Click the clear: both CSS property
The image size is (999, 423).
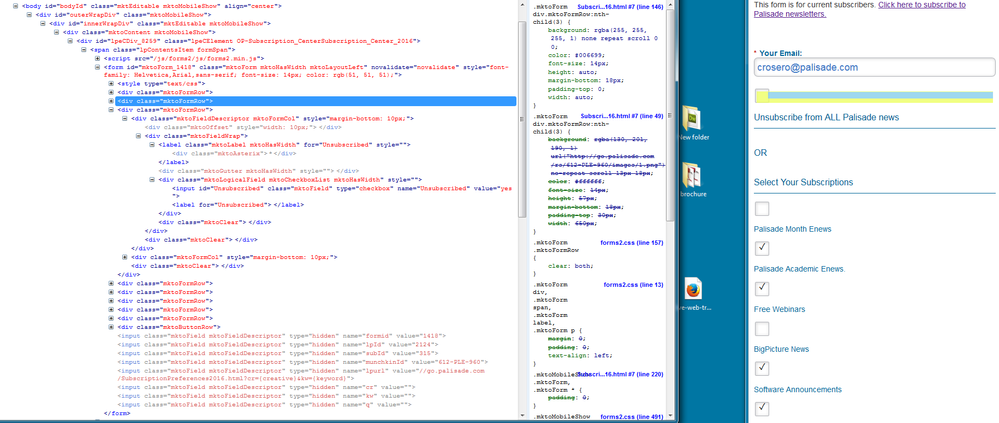click(571, 266)
